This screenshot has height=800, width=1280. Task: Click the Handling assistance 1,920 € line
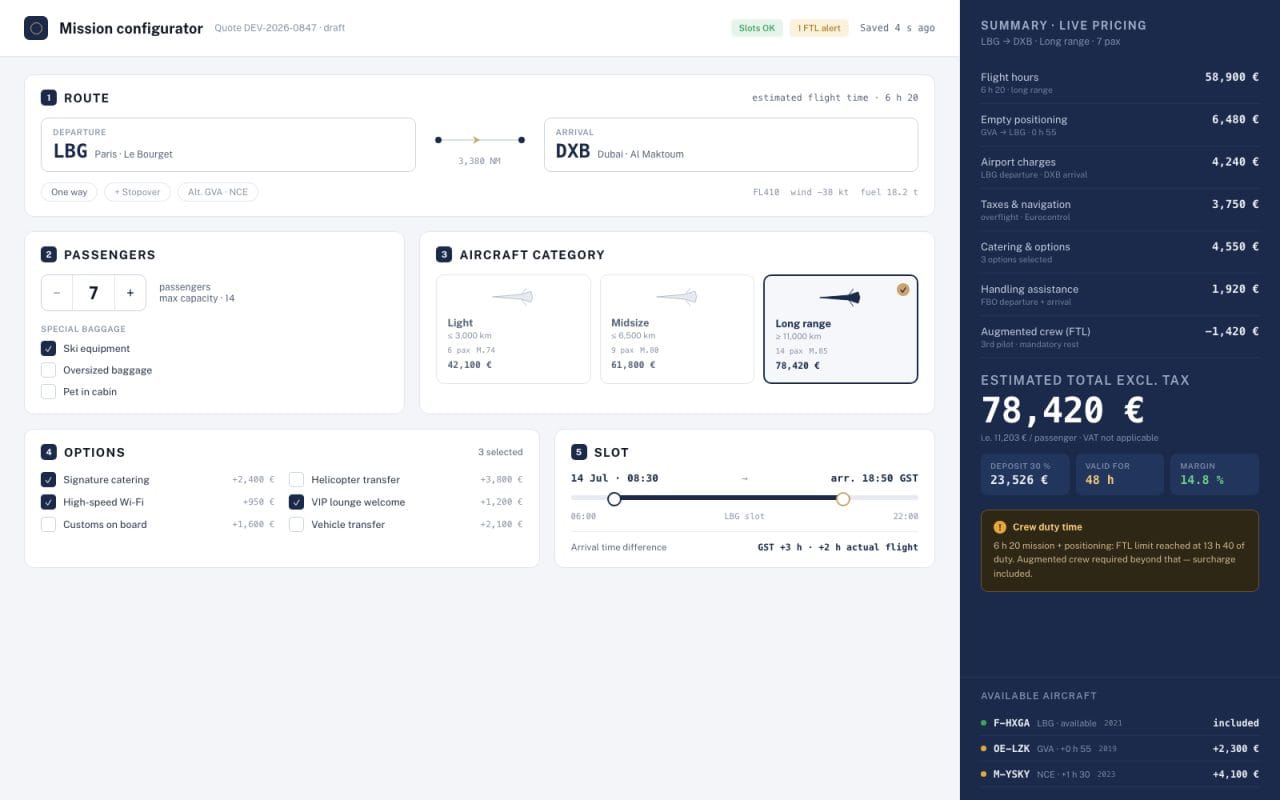click(1120, 294)
